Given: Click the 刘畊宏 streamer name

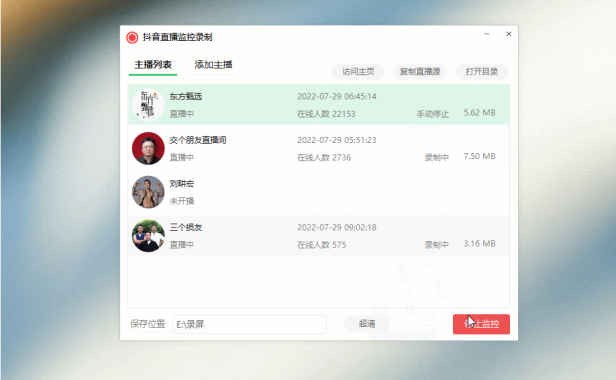Looking at the screenshot, I should tap(182, 184).
